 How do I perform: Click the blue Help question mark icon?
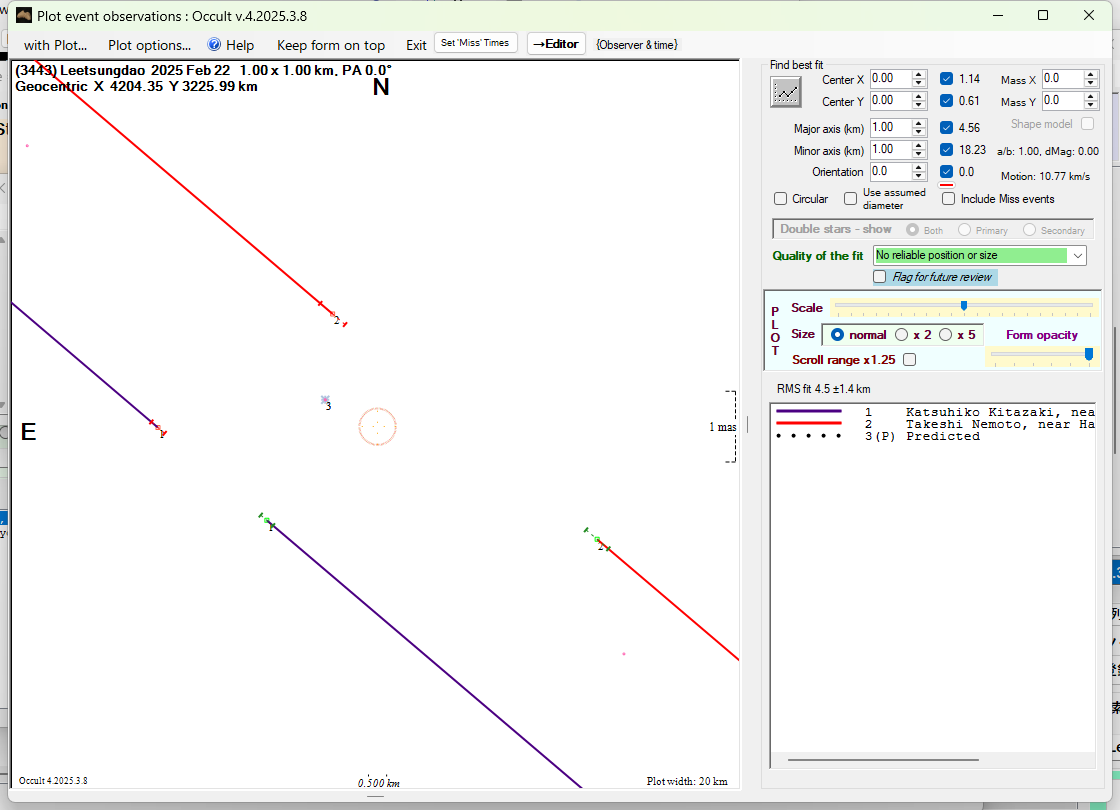[214, 45]
